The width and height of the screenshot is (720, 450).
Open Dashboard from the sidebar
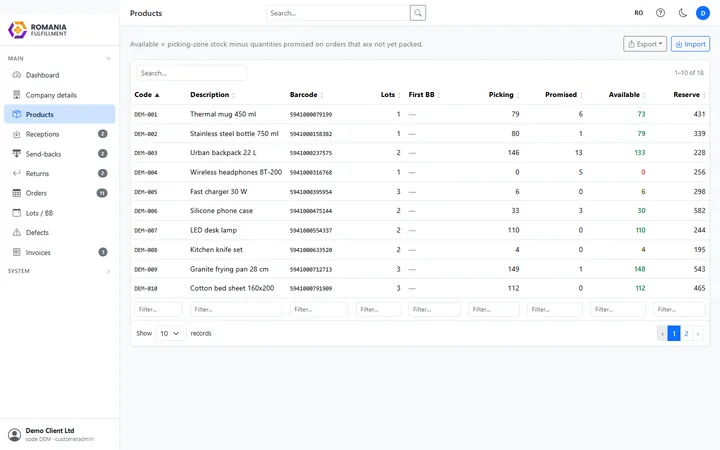[x=60, y=75]
